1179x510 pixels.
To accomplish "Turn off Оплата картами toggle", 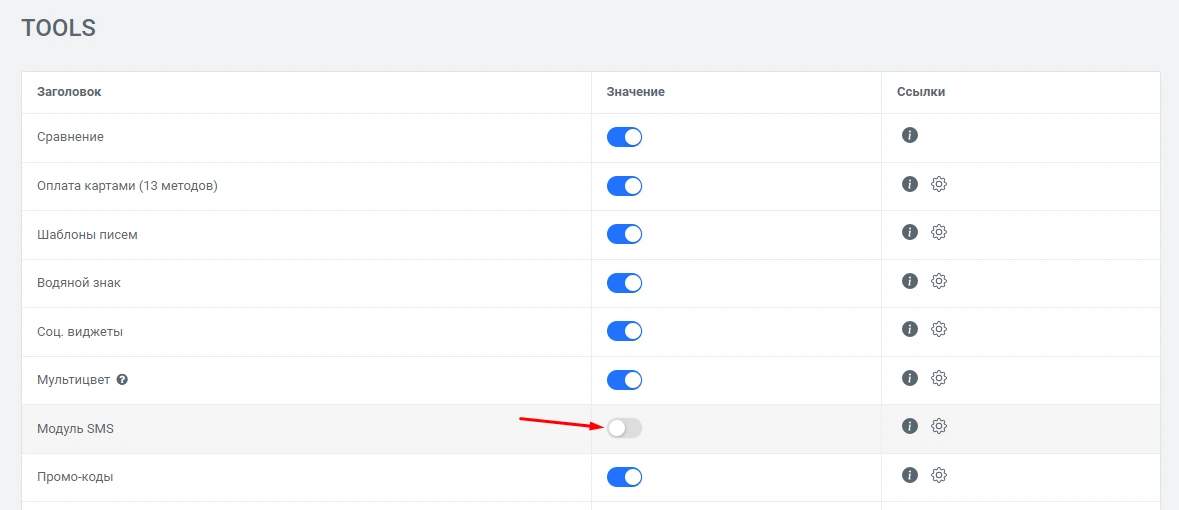I will (624, 186).
